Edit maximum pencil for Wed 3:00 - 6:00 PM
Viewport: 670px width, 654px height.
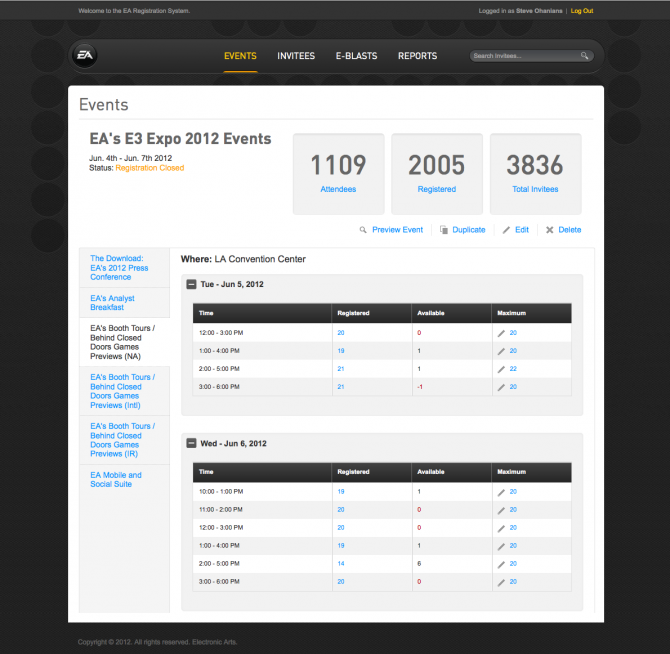pos(501,582)
